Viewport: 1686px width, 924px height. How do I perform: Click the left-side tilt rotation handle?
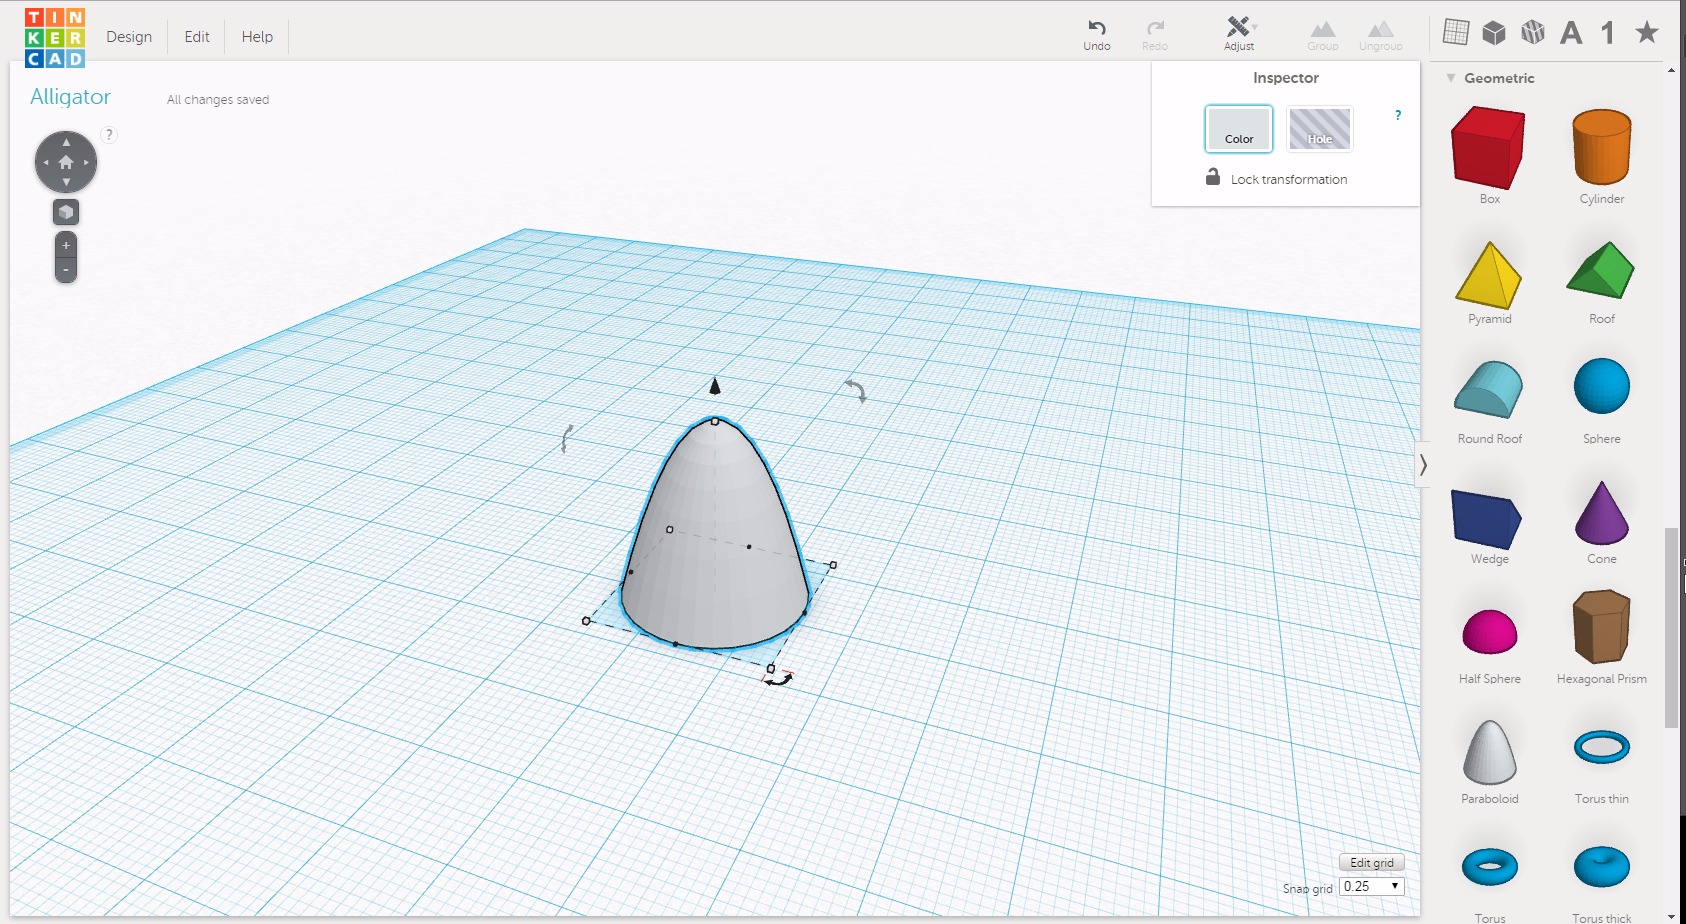click(x=566, y=438)
